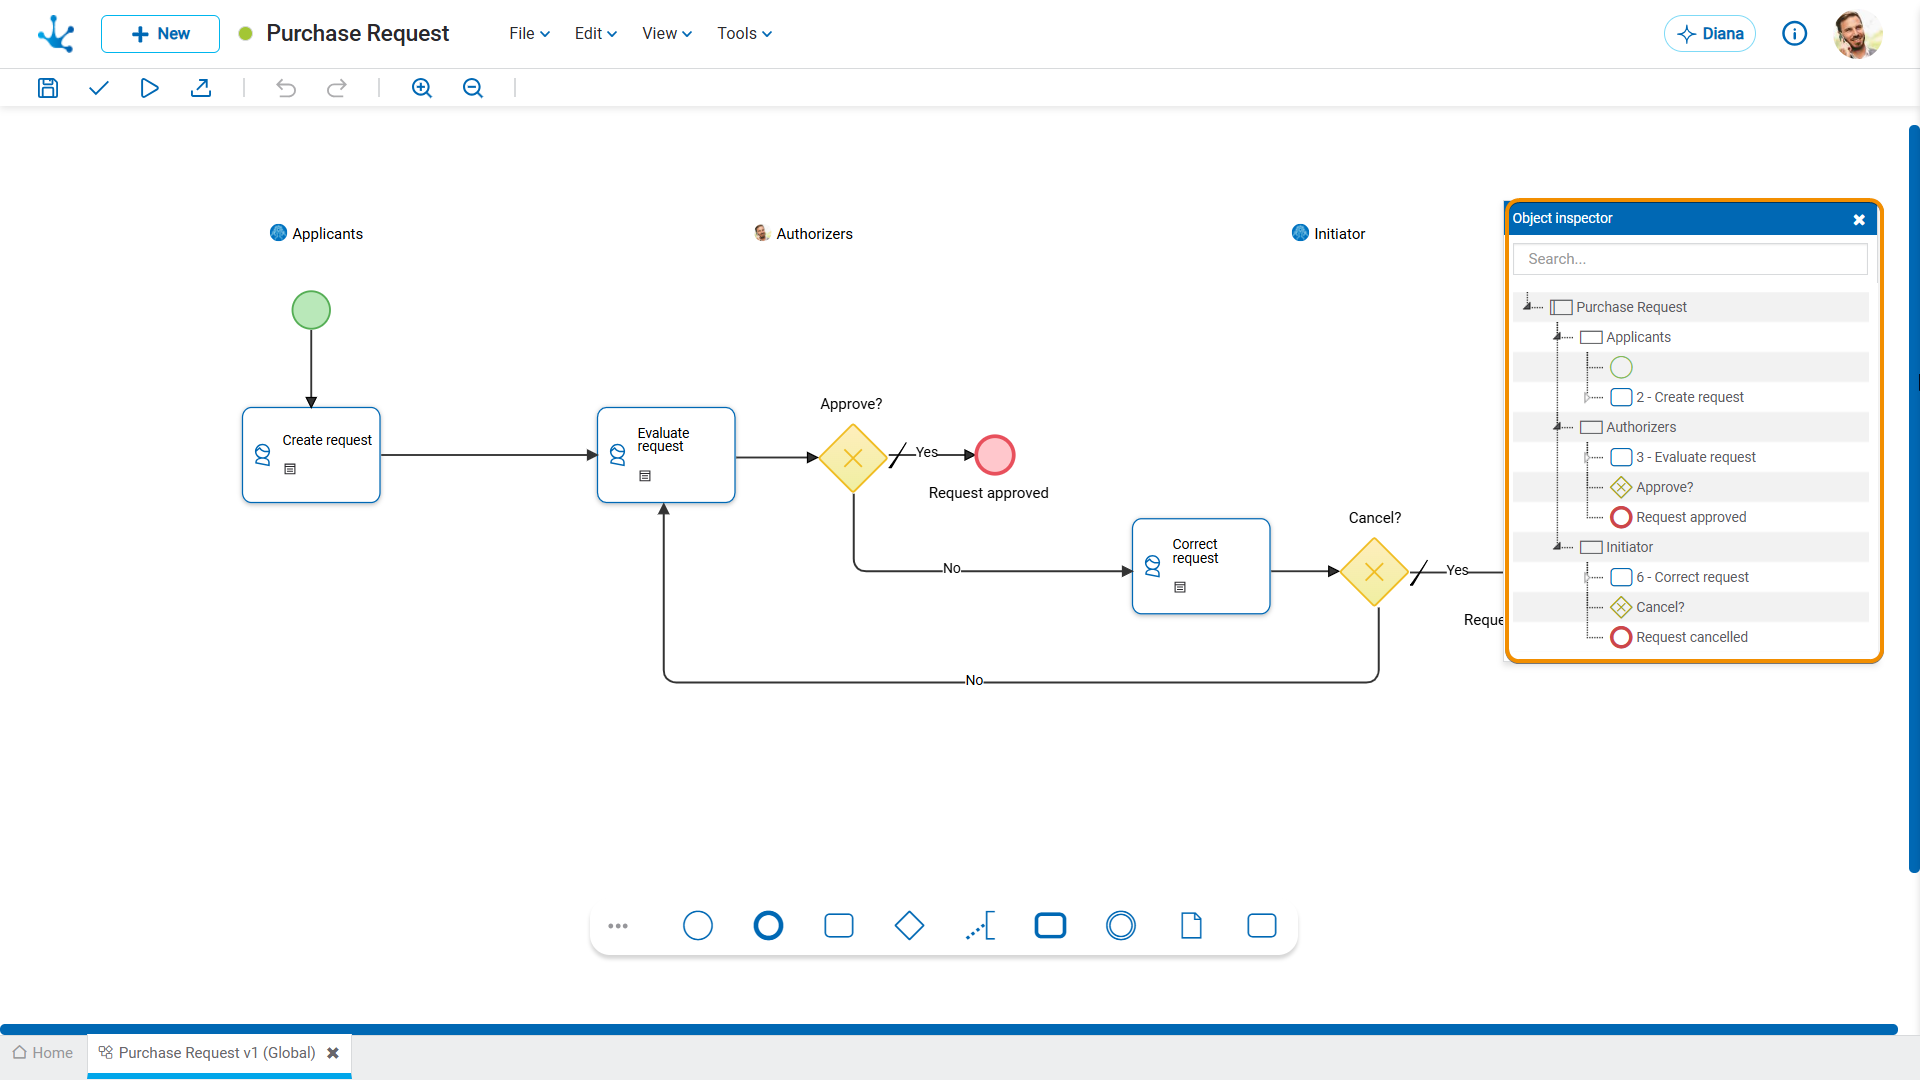Select the Evaluate request task on canvas
Viewport: 1920px width, 1080px height.
pyautogui.click(x=666, y=455)
